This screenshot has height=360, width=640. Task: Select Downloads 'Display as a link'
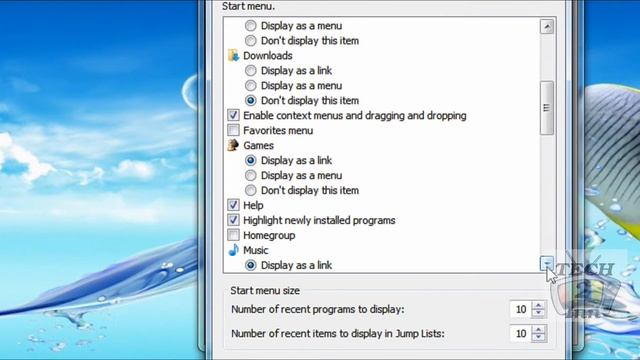[x=251, y=71]
